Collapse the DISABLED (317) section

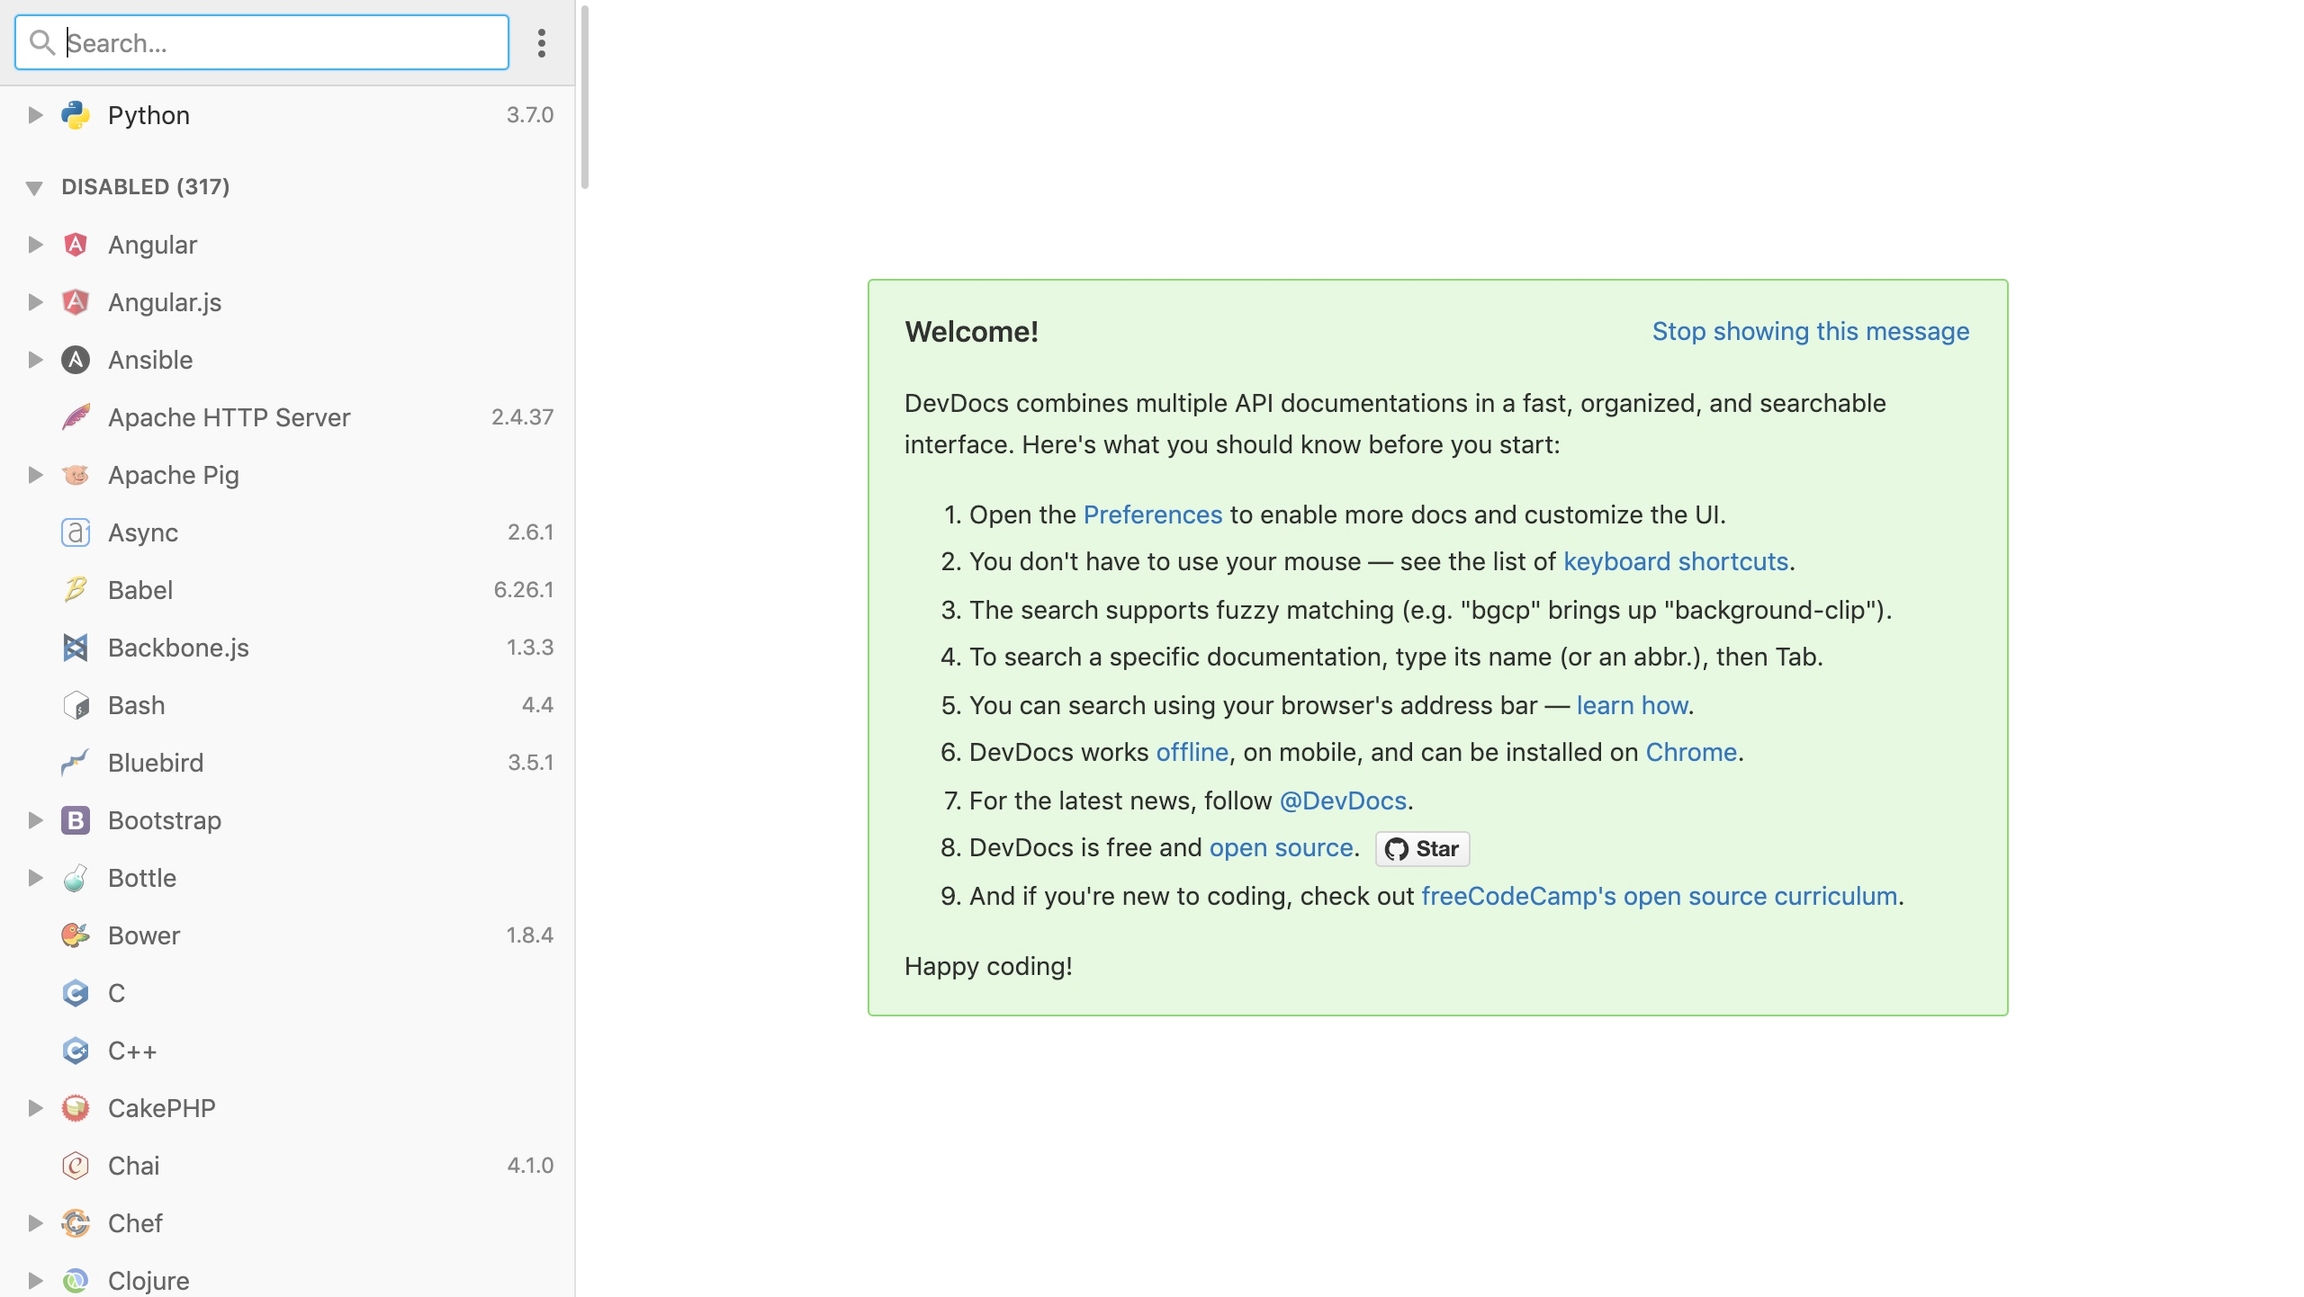34,187
